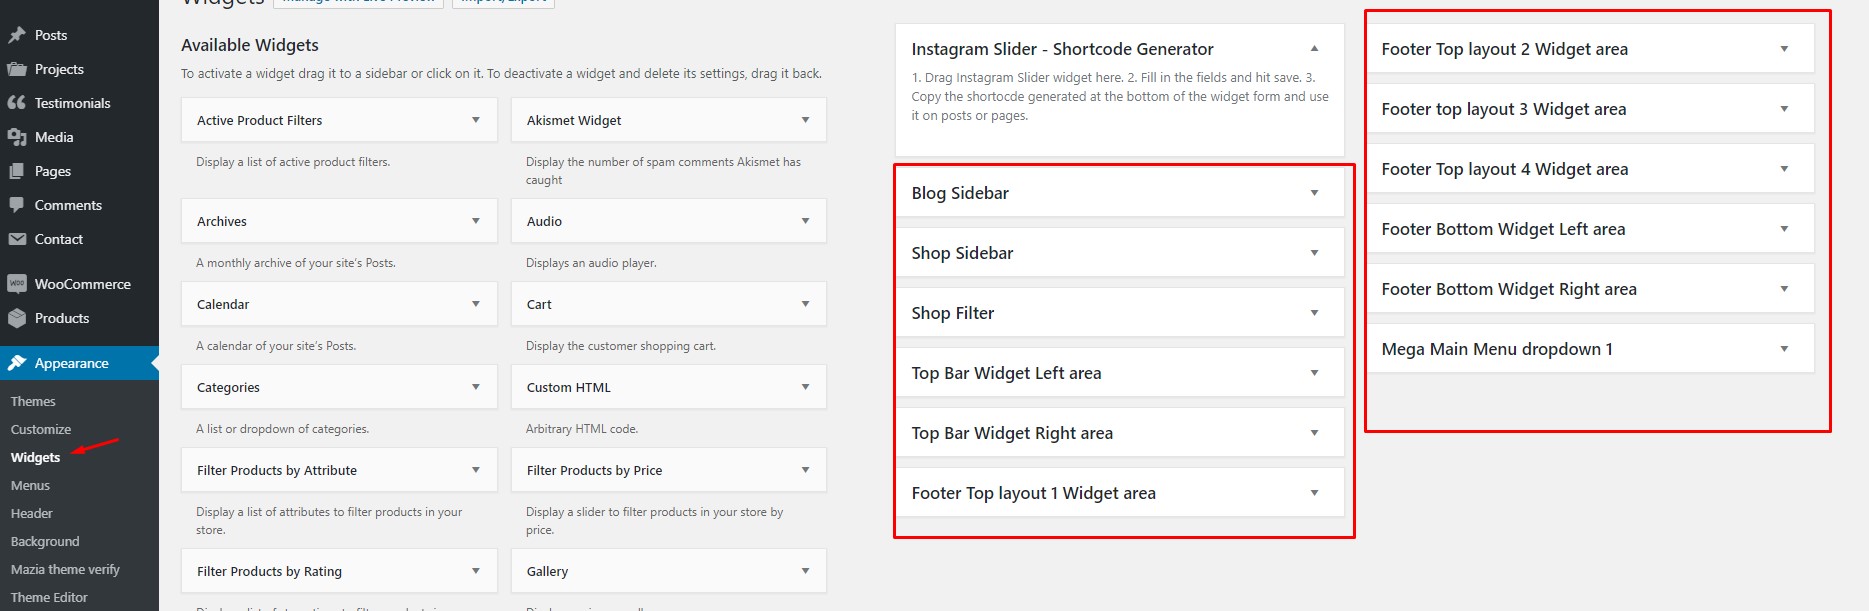Click the Import/Export button
The width and height of the screenshot is (1869, 611).
505,2
